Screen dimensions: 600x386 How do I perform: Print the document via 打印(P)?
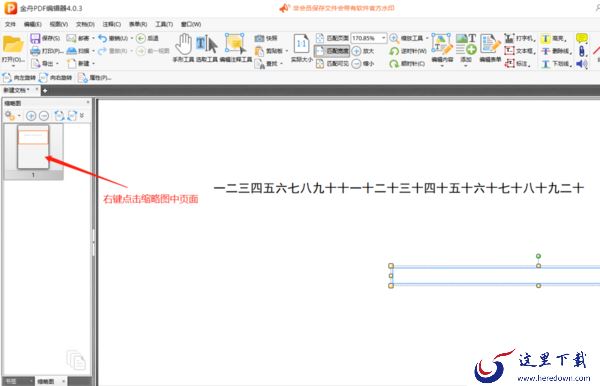47,50
